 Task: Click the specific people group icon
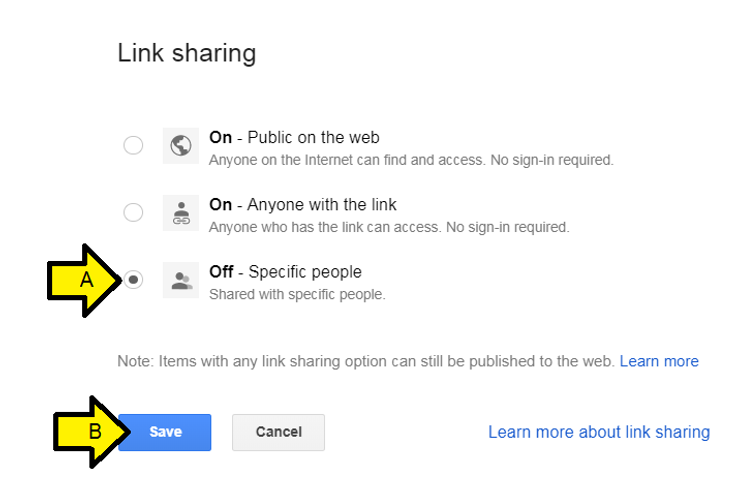pos(181,280)
